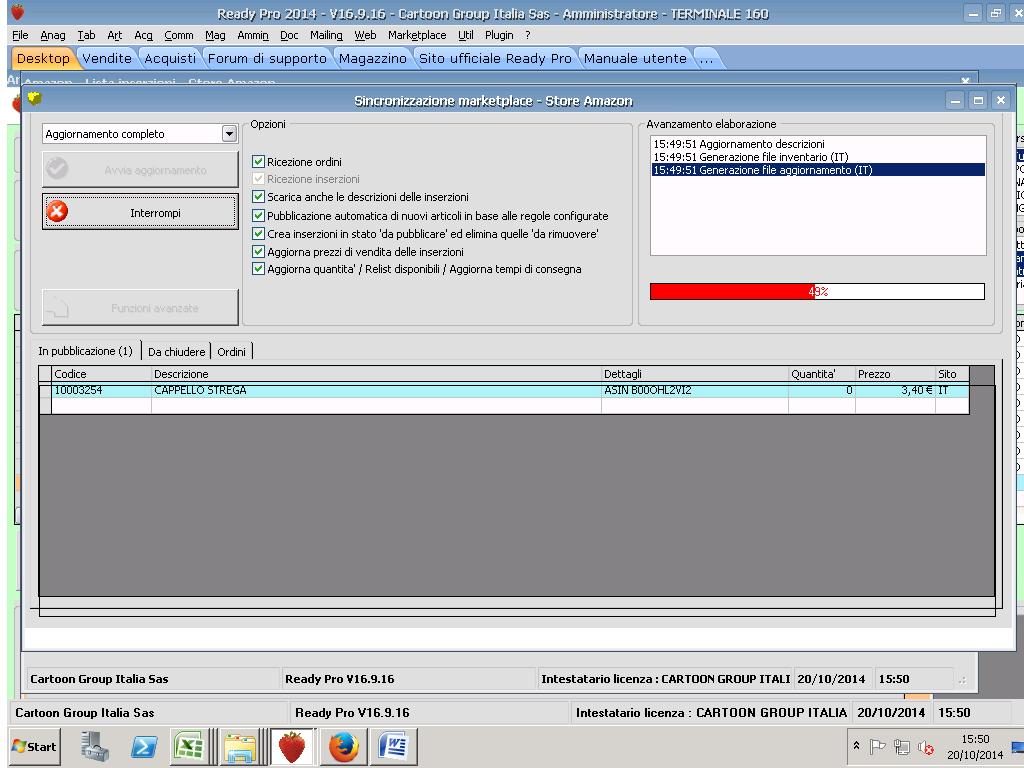
Task: Click the Descrizione column header
Action: pyautogui.click(x=376, y=374)
